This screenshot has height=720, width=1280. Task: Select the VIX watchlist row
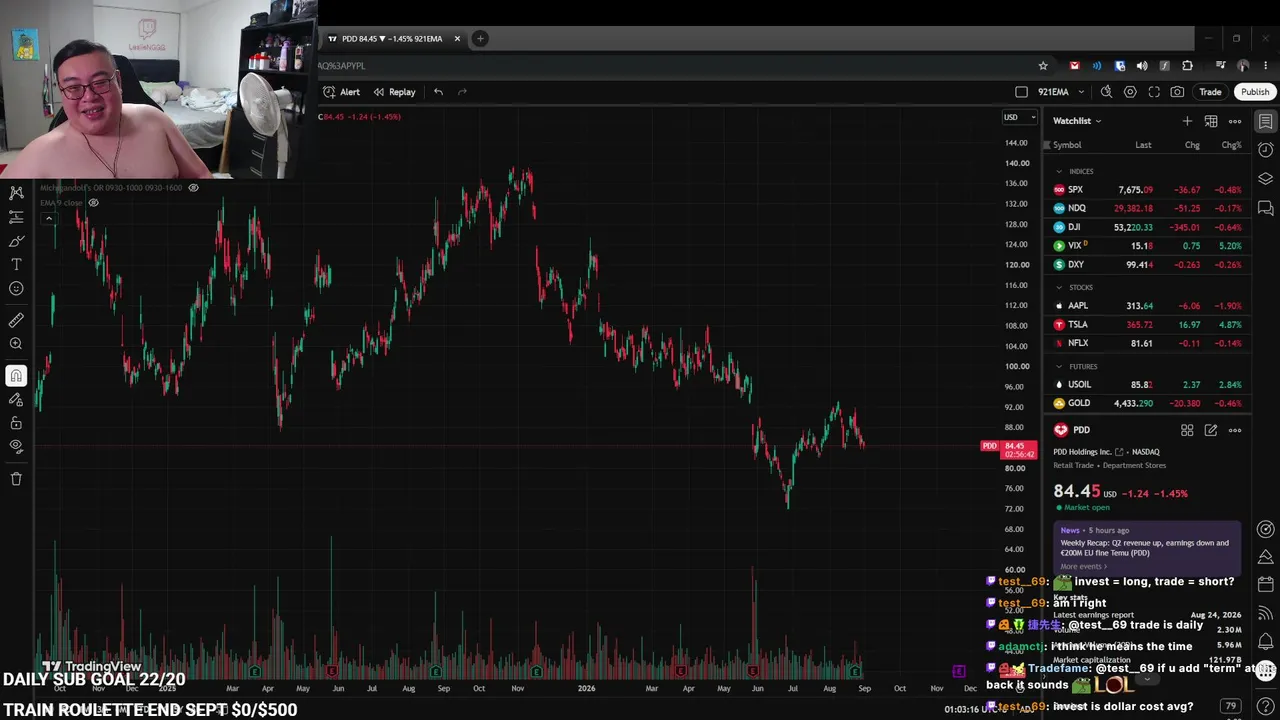coord(1148,246)
